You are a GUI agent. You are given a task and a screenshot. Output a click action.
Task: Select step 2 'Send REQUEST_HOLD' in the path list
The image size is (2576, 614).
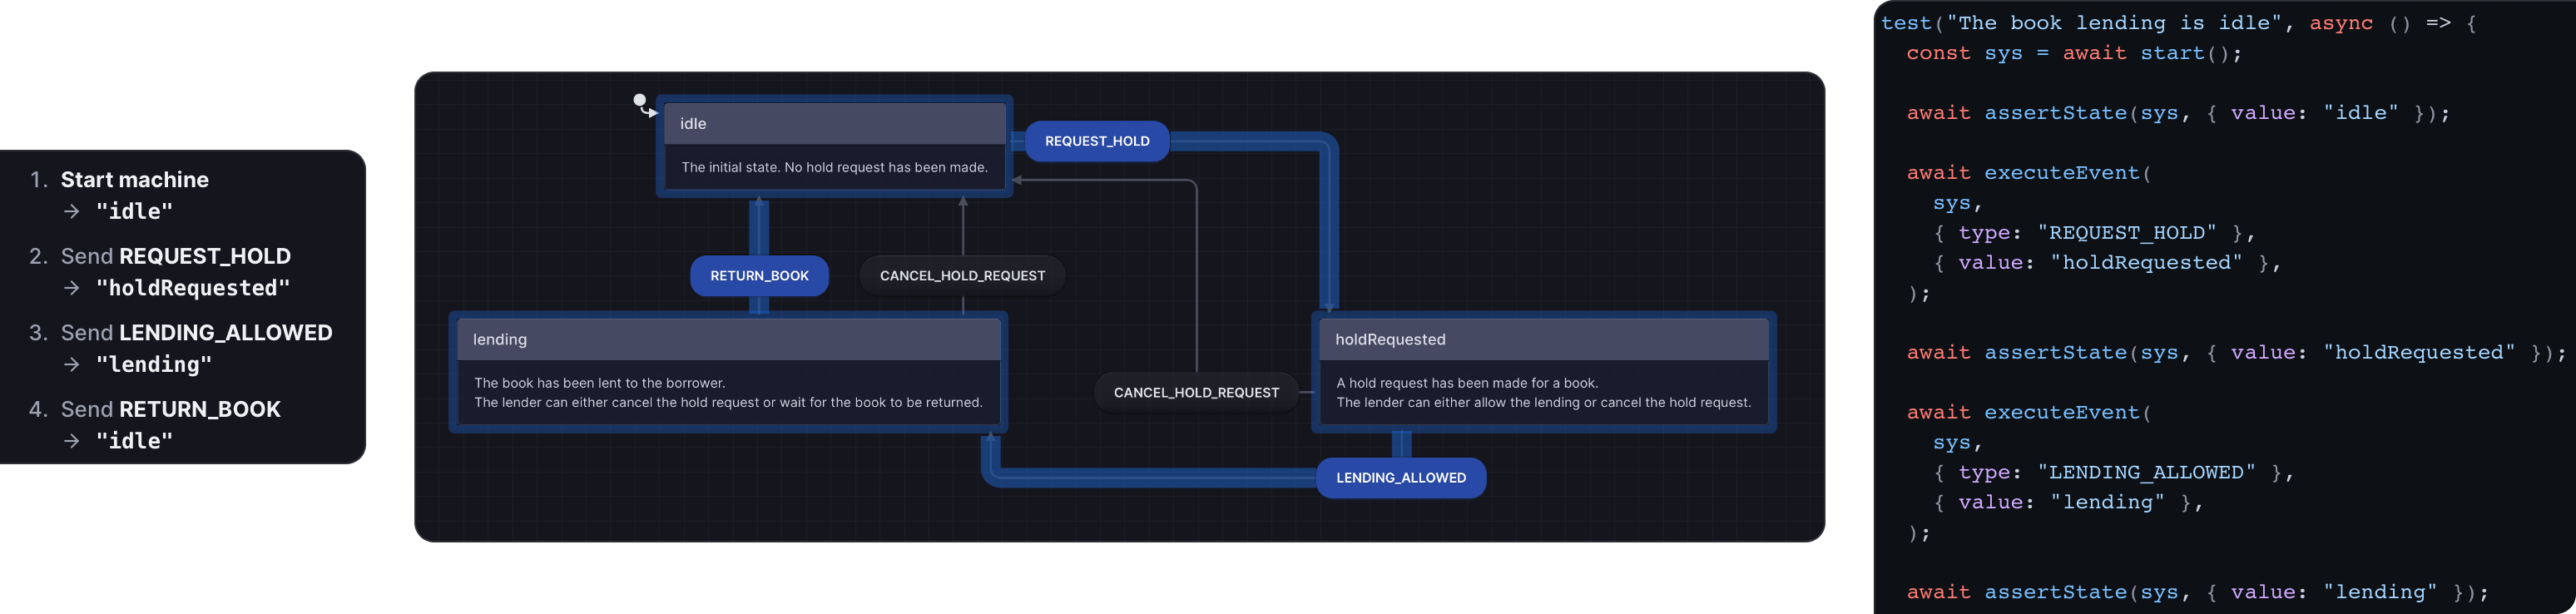175,256
